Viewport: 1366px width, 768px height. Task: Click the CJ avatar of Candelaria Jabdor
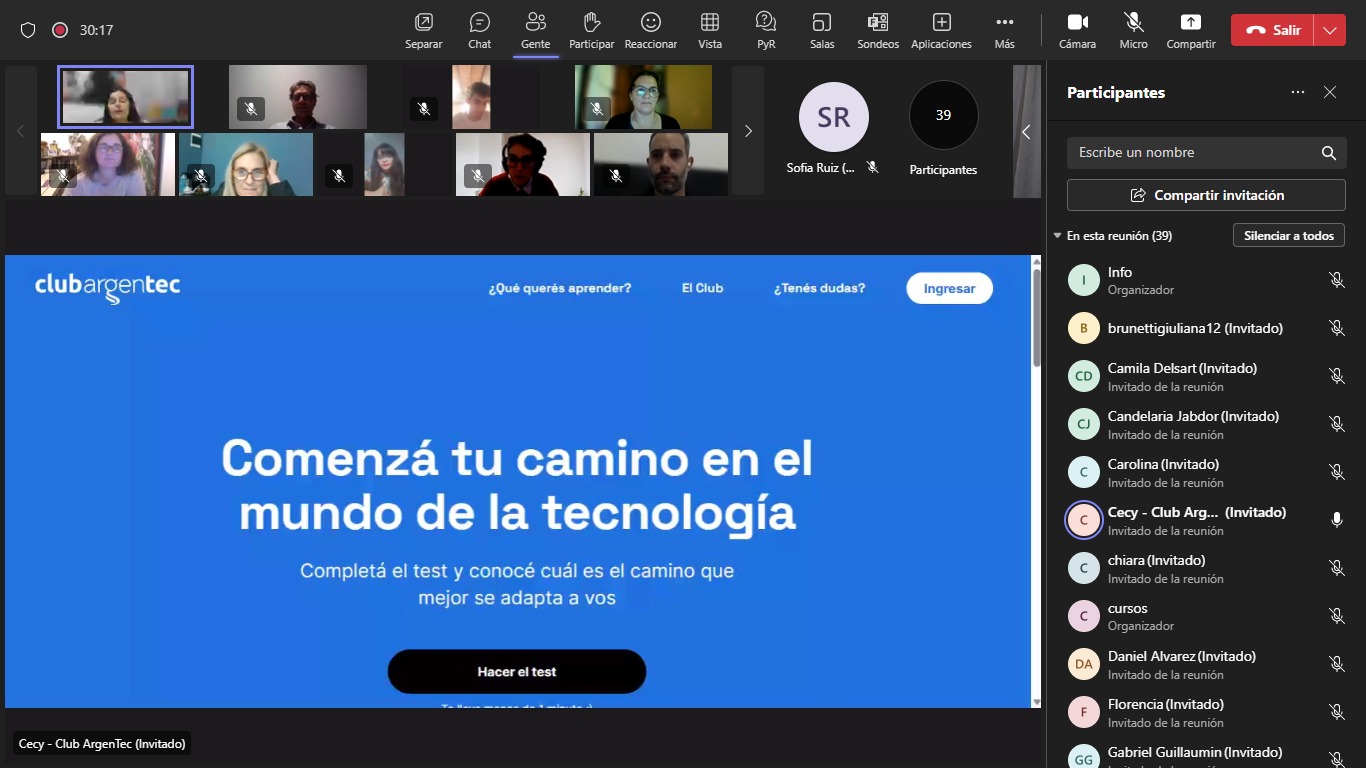(1084, 424)
